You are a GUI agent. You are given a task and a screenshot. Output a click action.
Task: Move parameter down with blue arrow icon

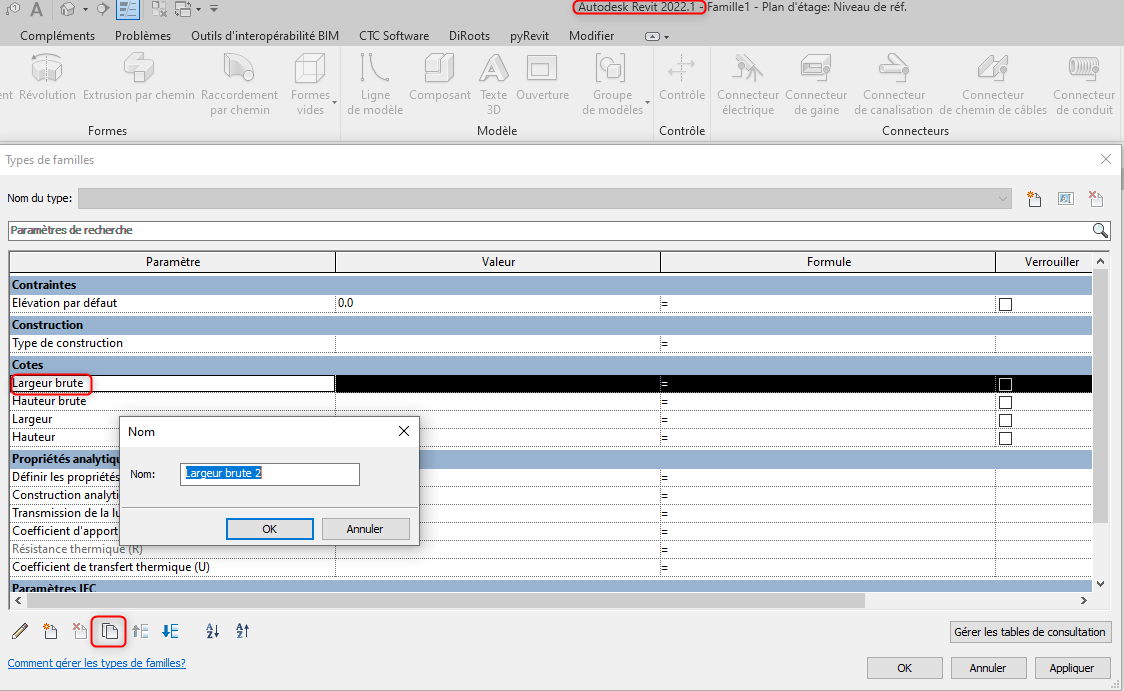click(x=170, y=631)
